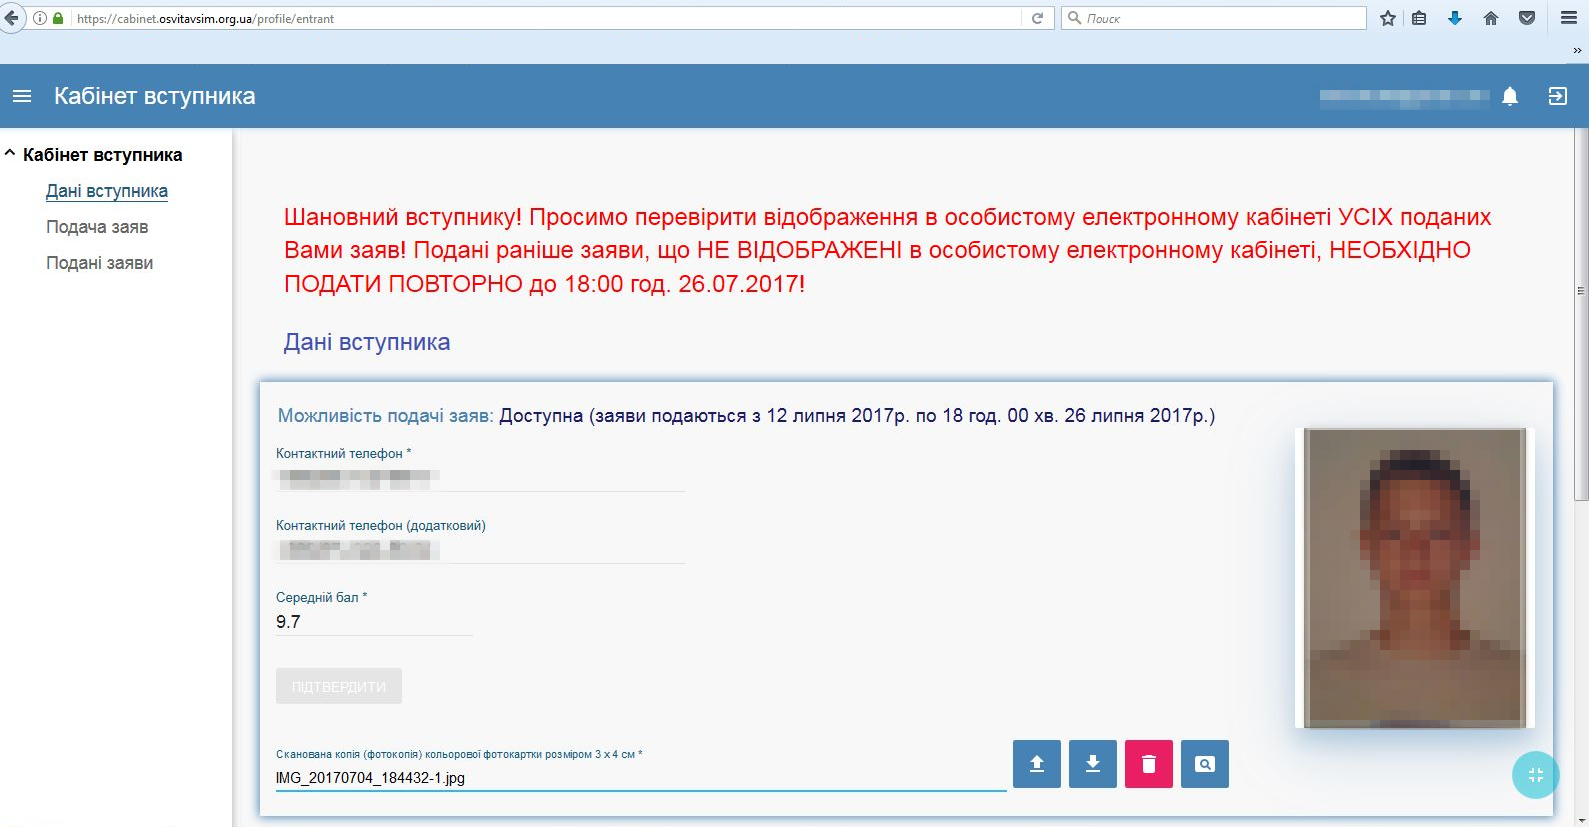Collapse the Кабінет вступника sidebar section
Screen dimensions: 1589x827
[x=10, y=154]
